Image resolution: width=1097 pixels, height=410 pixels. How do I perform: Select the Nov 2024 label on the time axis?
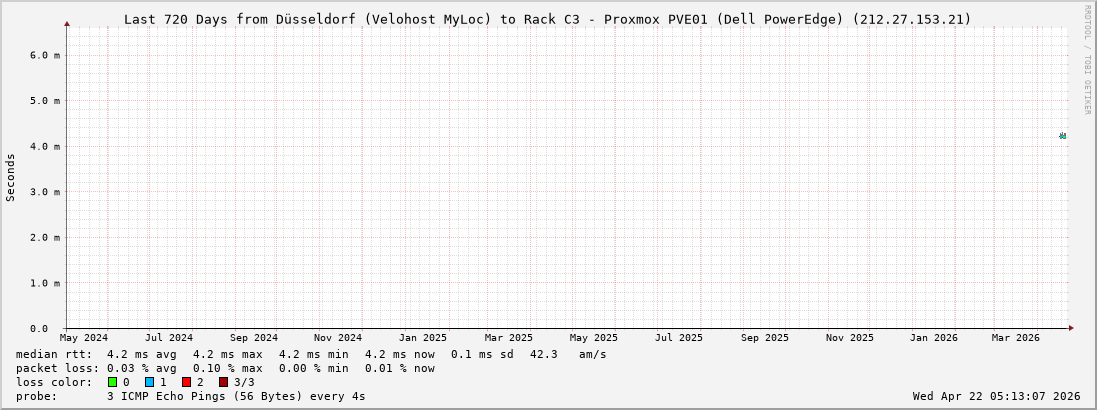(x=338, y=338)
